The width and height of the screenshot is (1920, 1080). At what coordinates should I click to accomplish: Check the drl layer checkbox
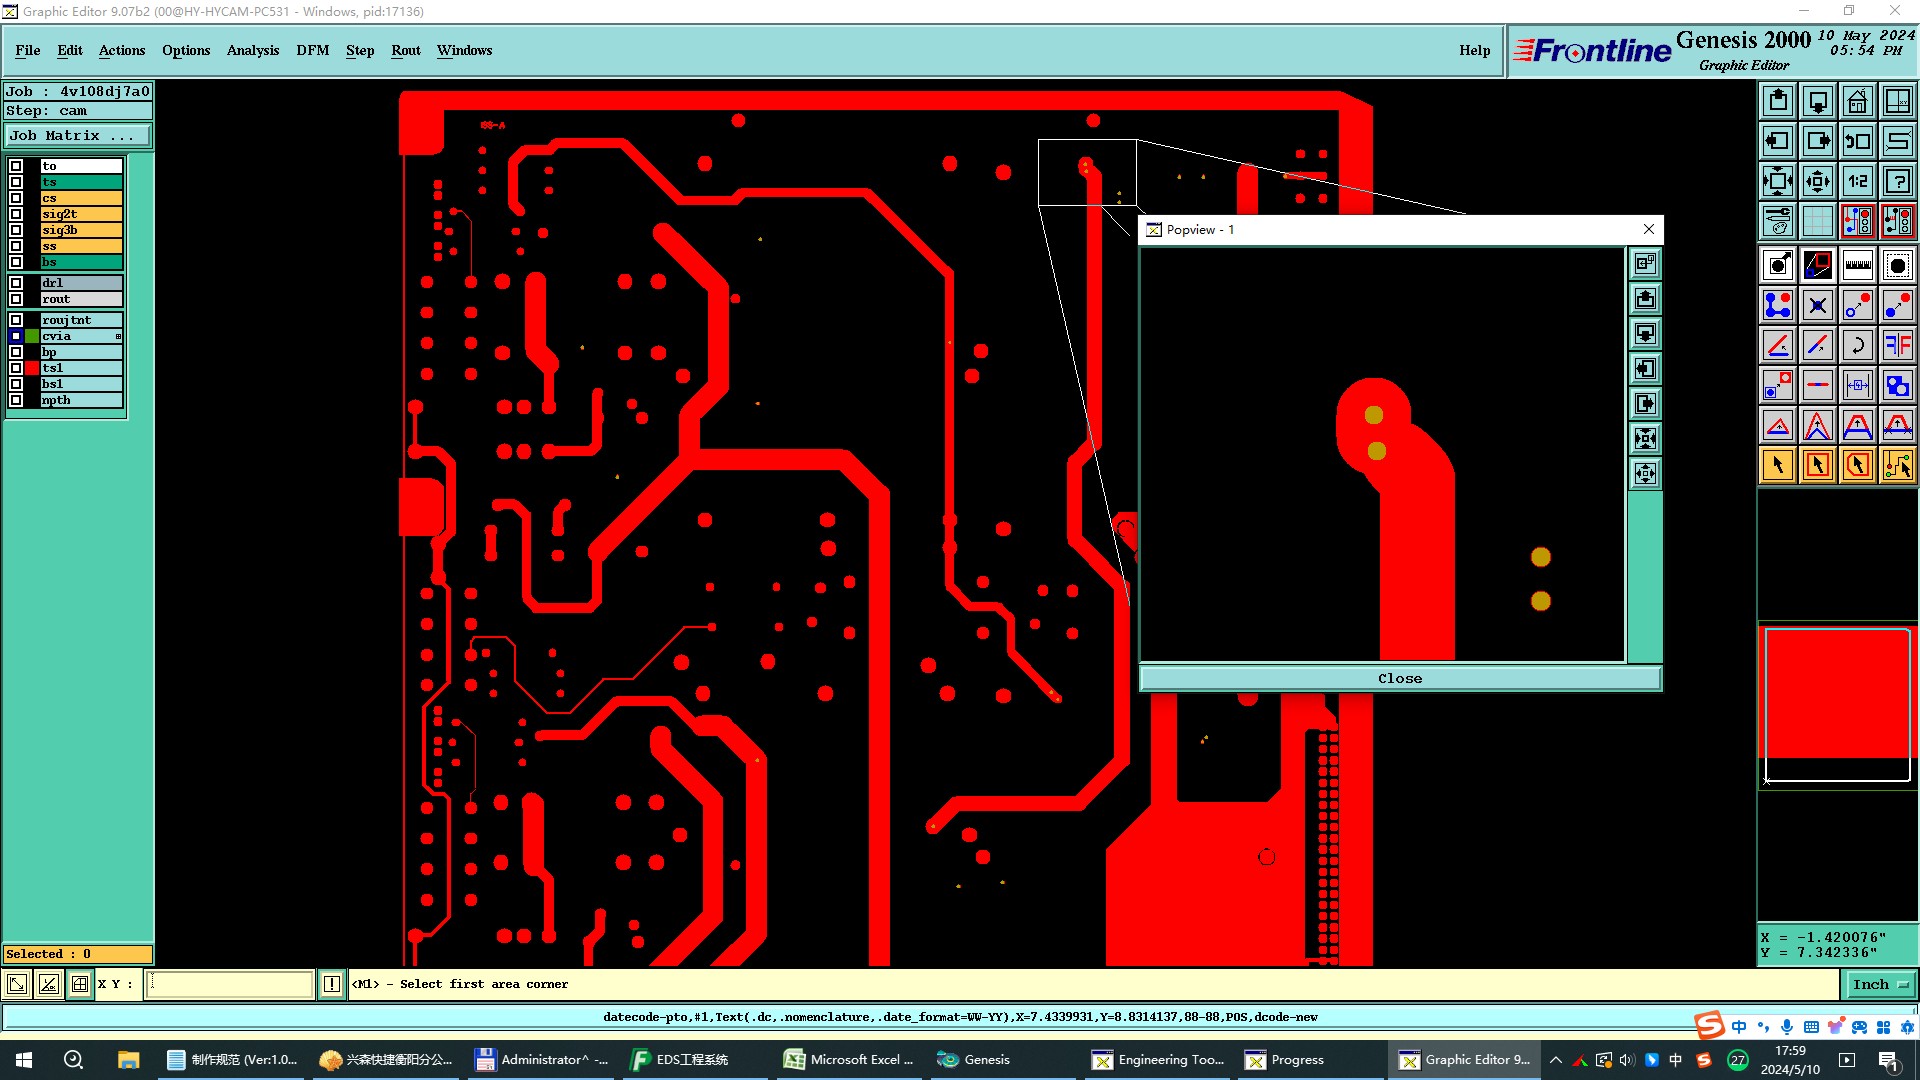point(16,283)
